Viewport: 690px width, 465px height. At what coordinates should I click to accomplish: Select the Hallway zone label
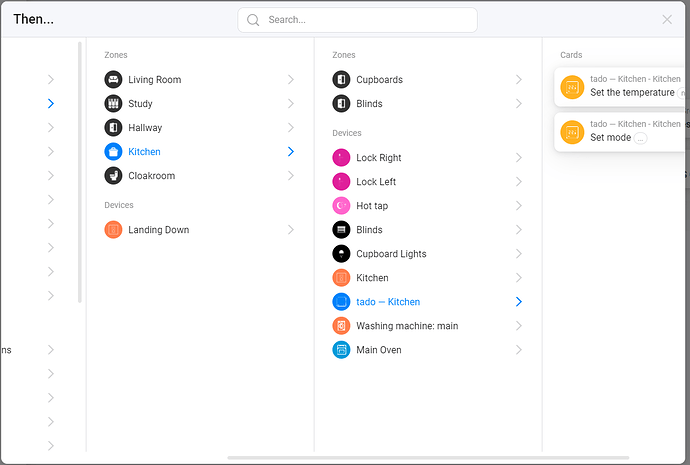[145, 128]
